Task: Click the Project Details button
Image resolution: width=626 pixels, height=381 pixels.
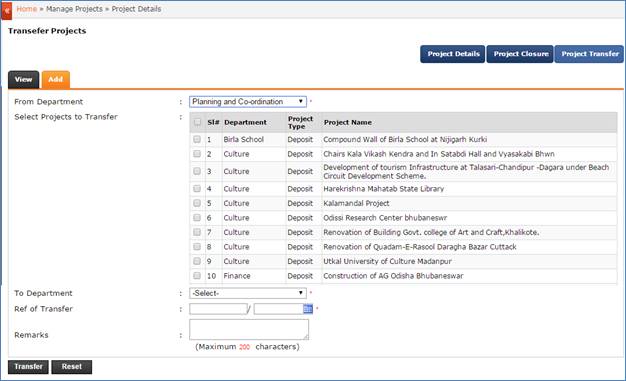Action: tap(453, 54)
